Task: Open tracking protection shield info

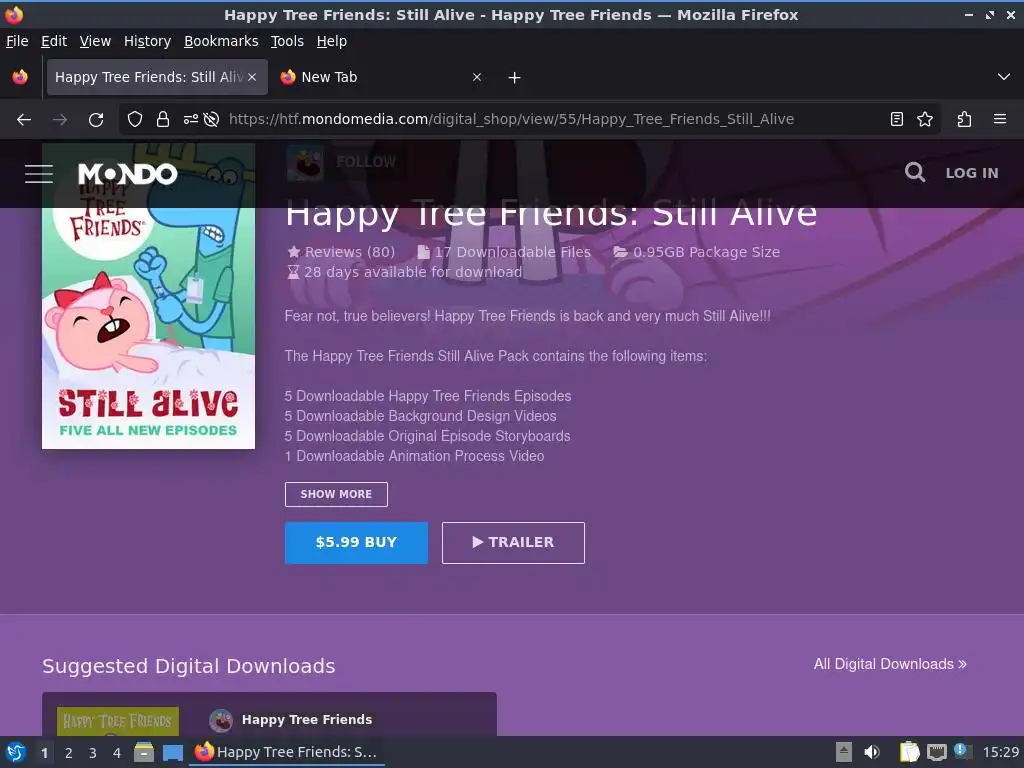Action: pos(135,120)
